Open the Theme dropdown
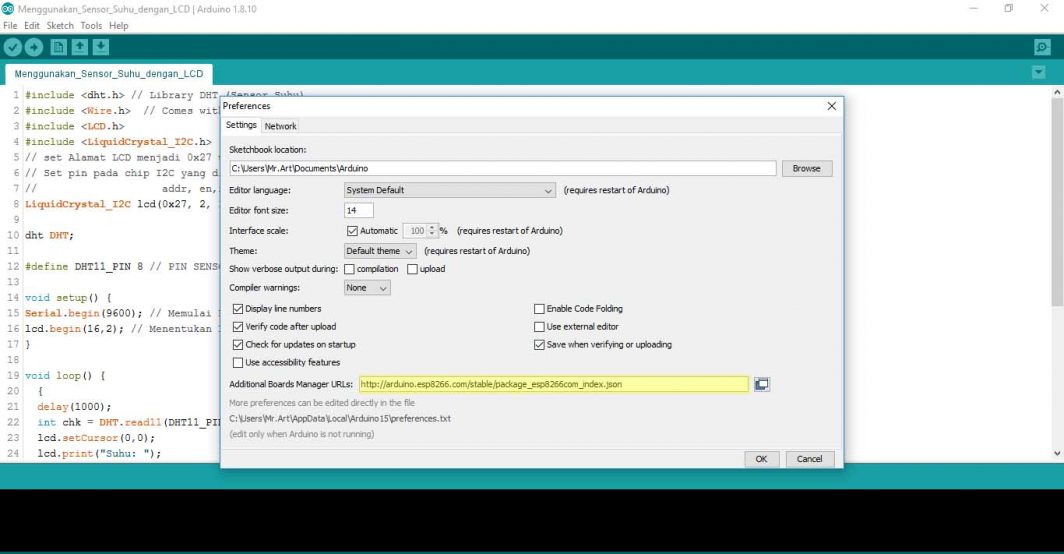 pos(380,251)
